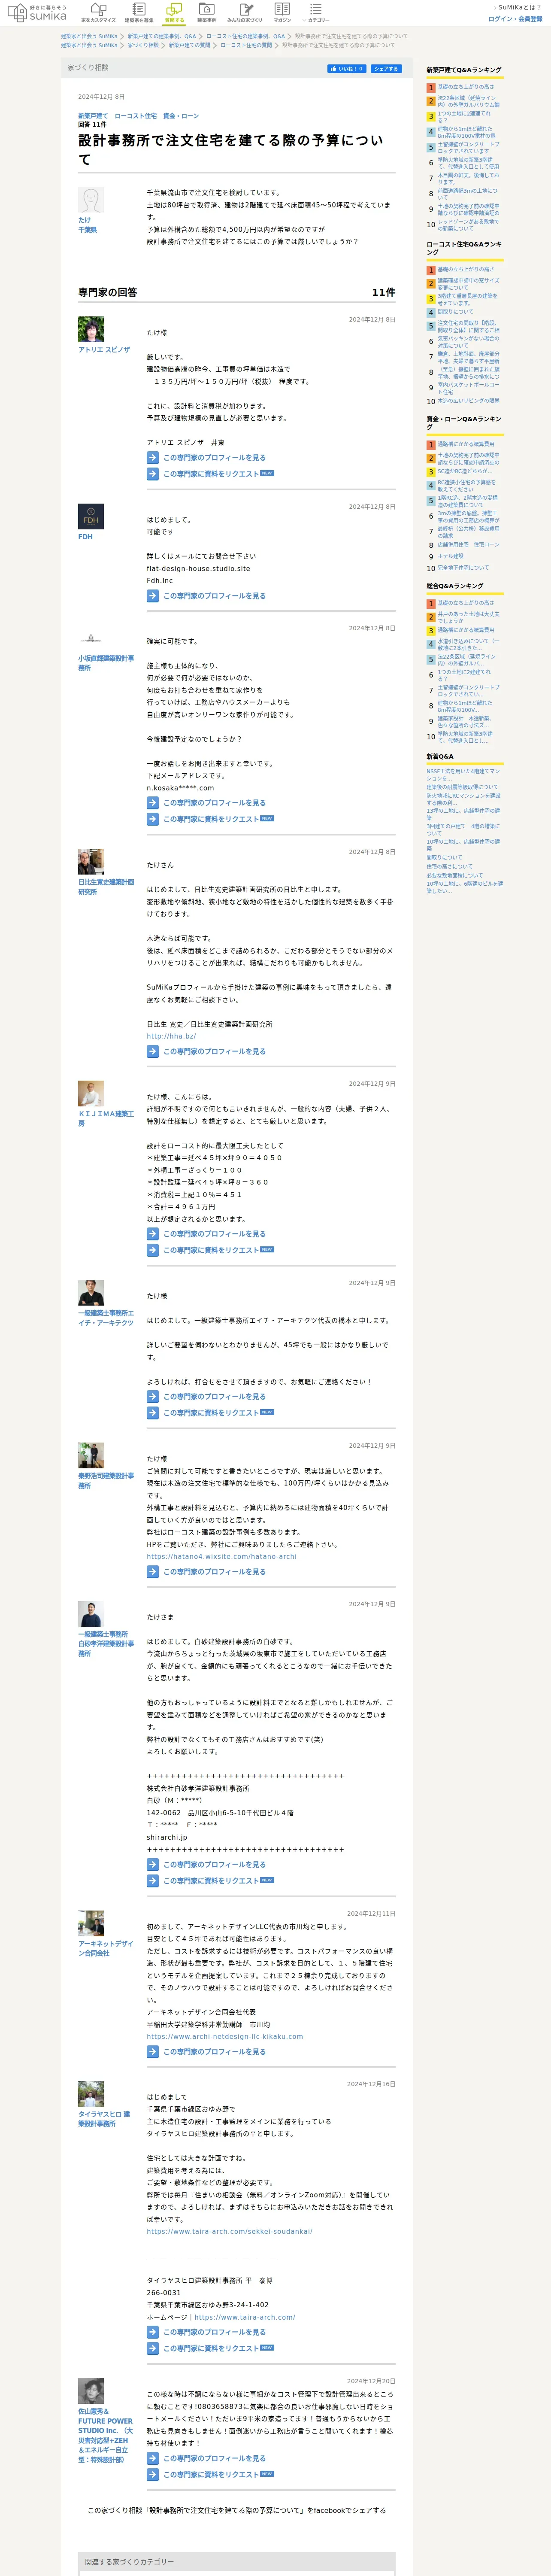The image size is (551, 2576).
Task: Profile arrow icon for 白砂孝洋 answer
Action: (153, 1865)
